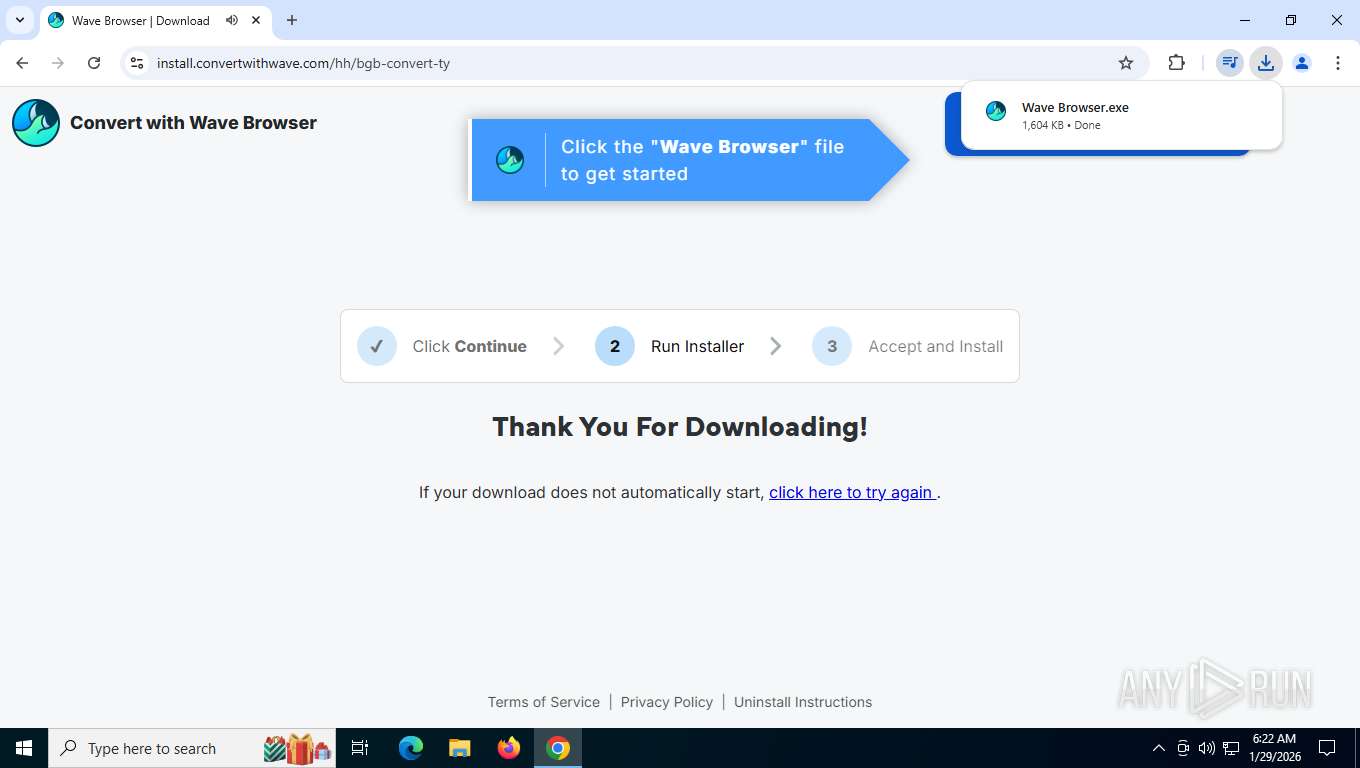The width and height of the screenshot is (1360, 768).
Task: Open Task View in taskbar
Action: coord(360,748)
